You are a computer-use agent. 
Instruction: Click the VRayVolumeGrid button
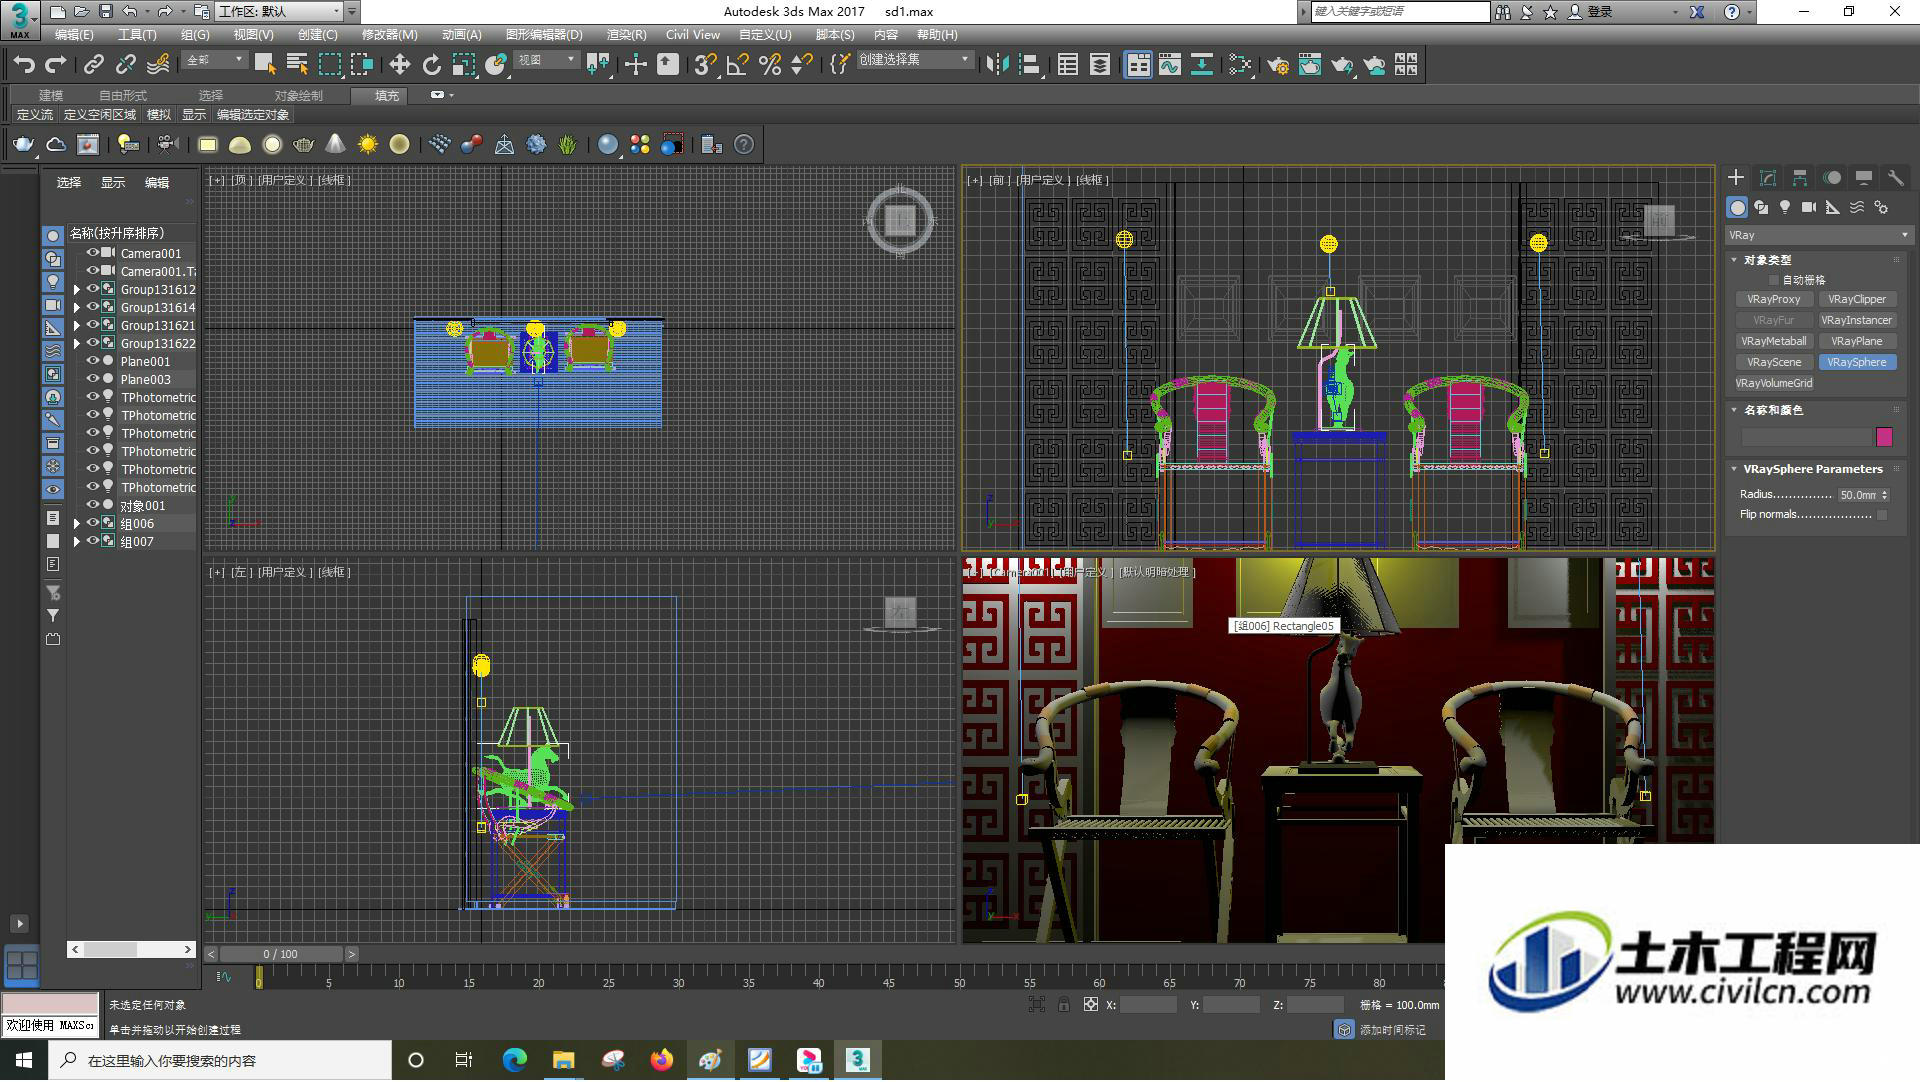[x=1773, y=383]
